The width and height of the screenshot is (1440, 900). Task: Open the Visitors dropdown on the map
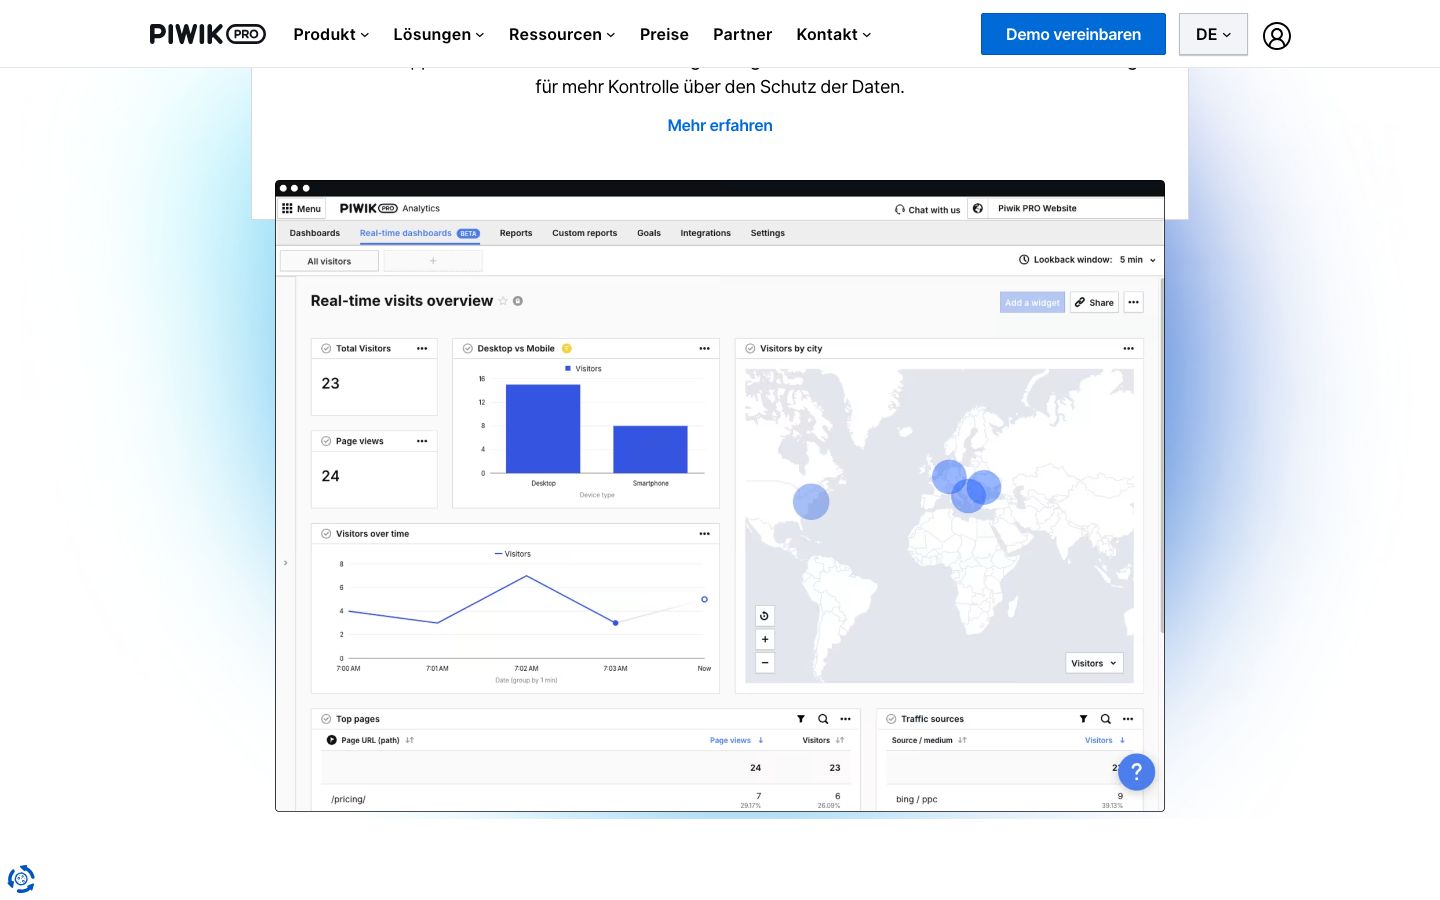(x=1094, y=663)
